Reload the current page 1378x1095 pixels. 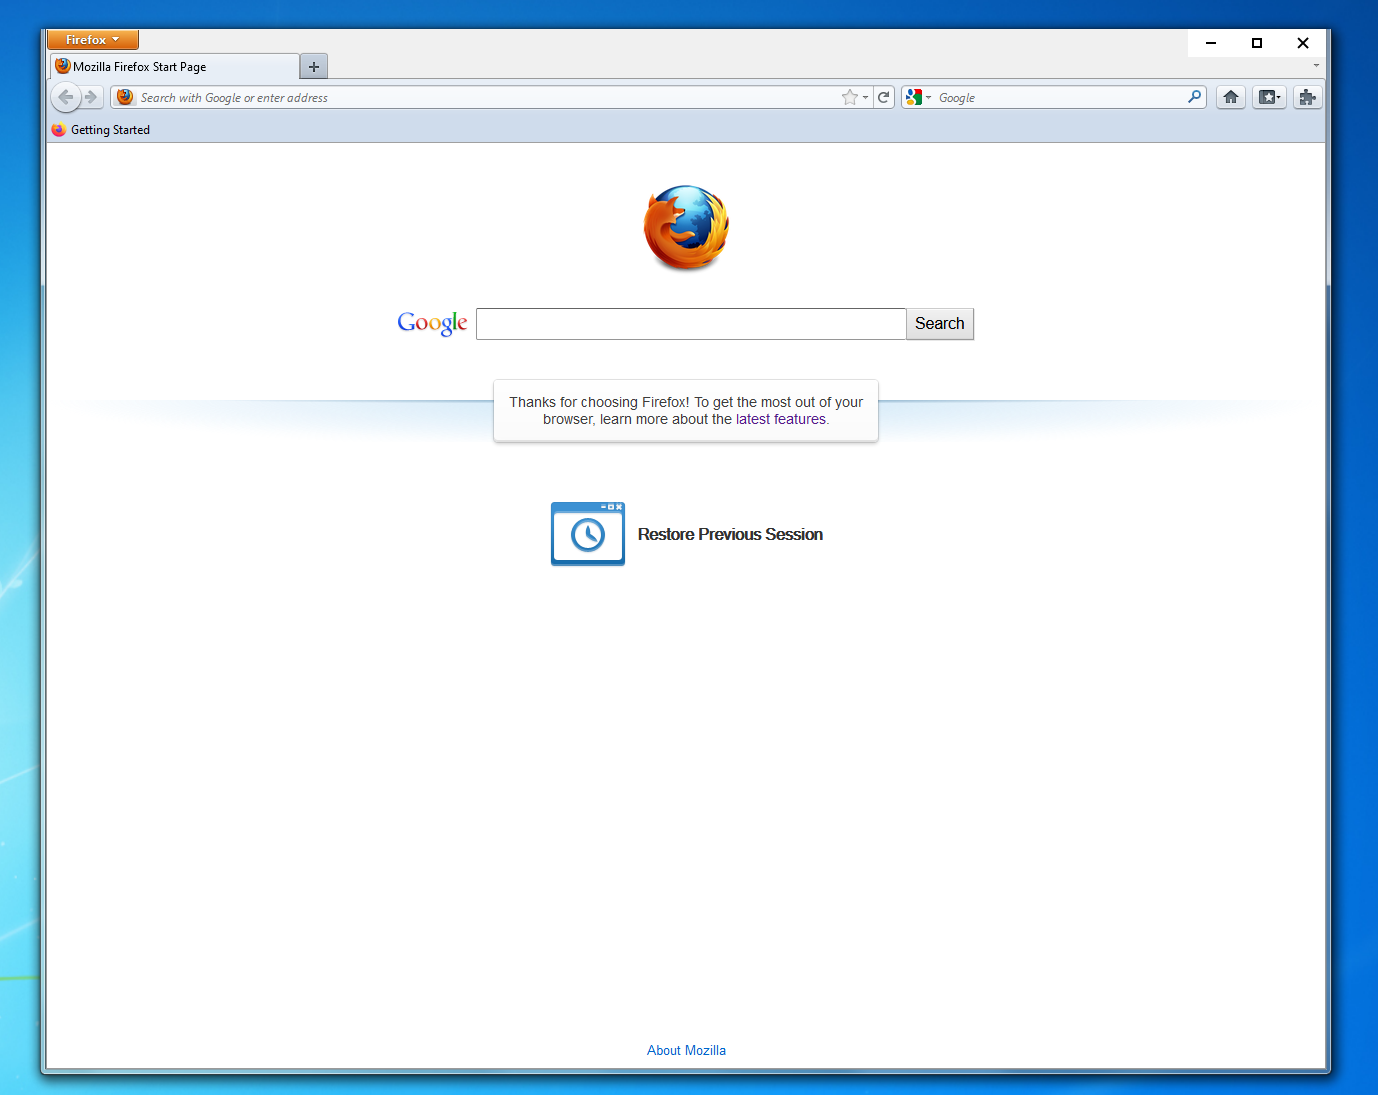coord(884,97)
